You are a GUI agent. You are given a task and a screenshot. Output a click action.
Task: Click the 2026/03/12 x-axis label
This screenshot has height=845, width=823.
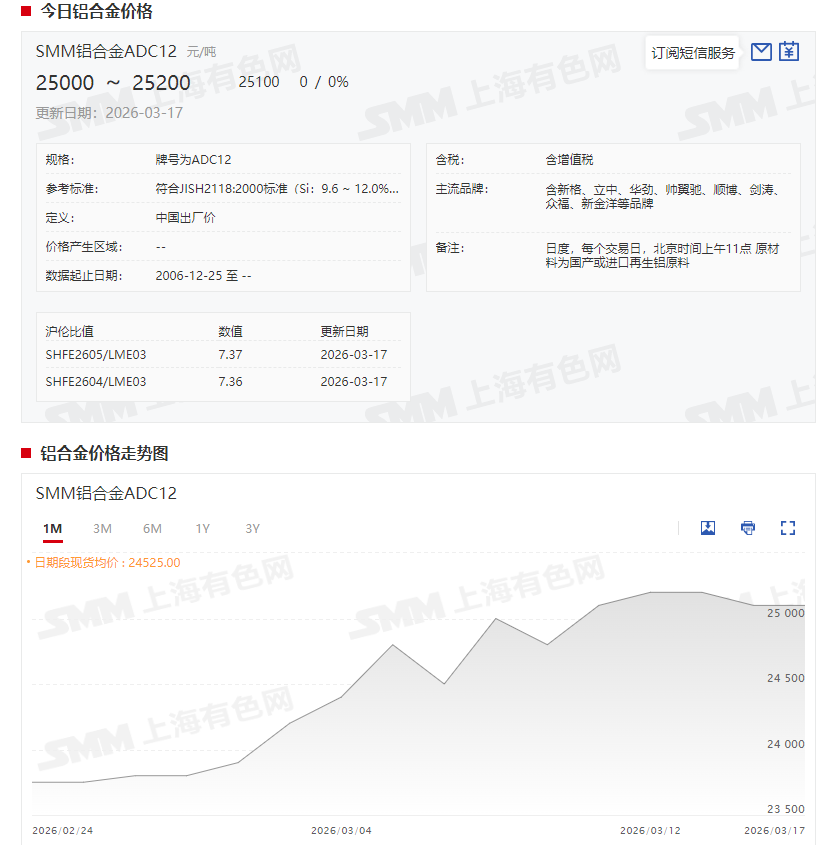click(x=650, y=830)
